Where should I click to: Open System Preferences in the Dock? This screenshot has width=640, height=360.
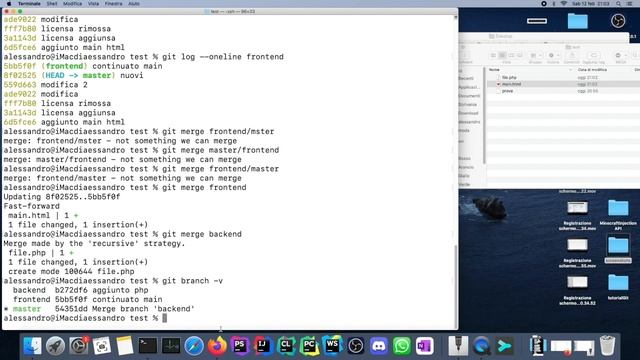click(x=78, y=346)
